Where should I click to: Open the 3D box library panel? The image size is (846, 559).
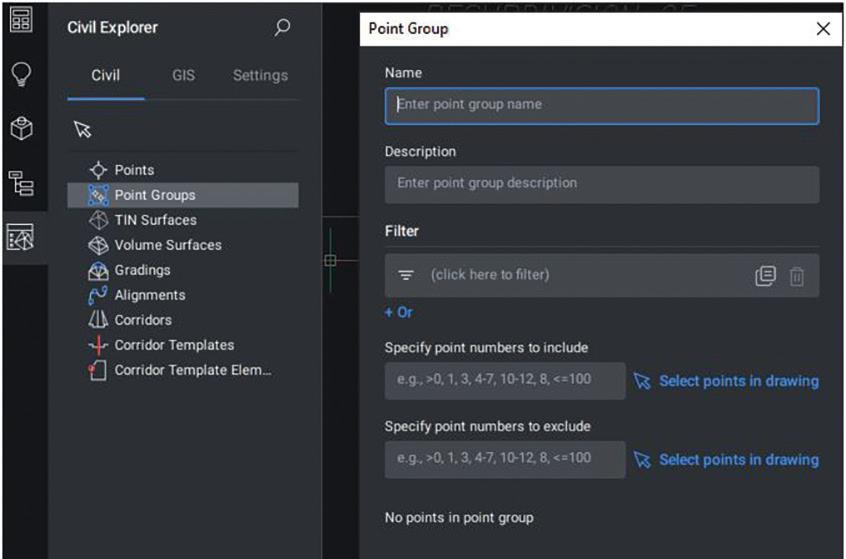pyautogui.click(x=21, y=128)
